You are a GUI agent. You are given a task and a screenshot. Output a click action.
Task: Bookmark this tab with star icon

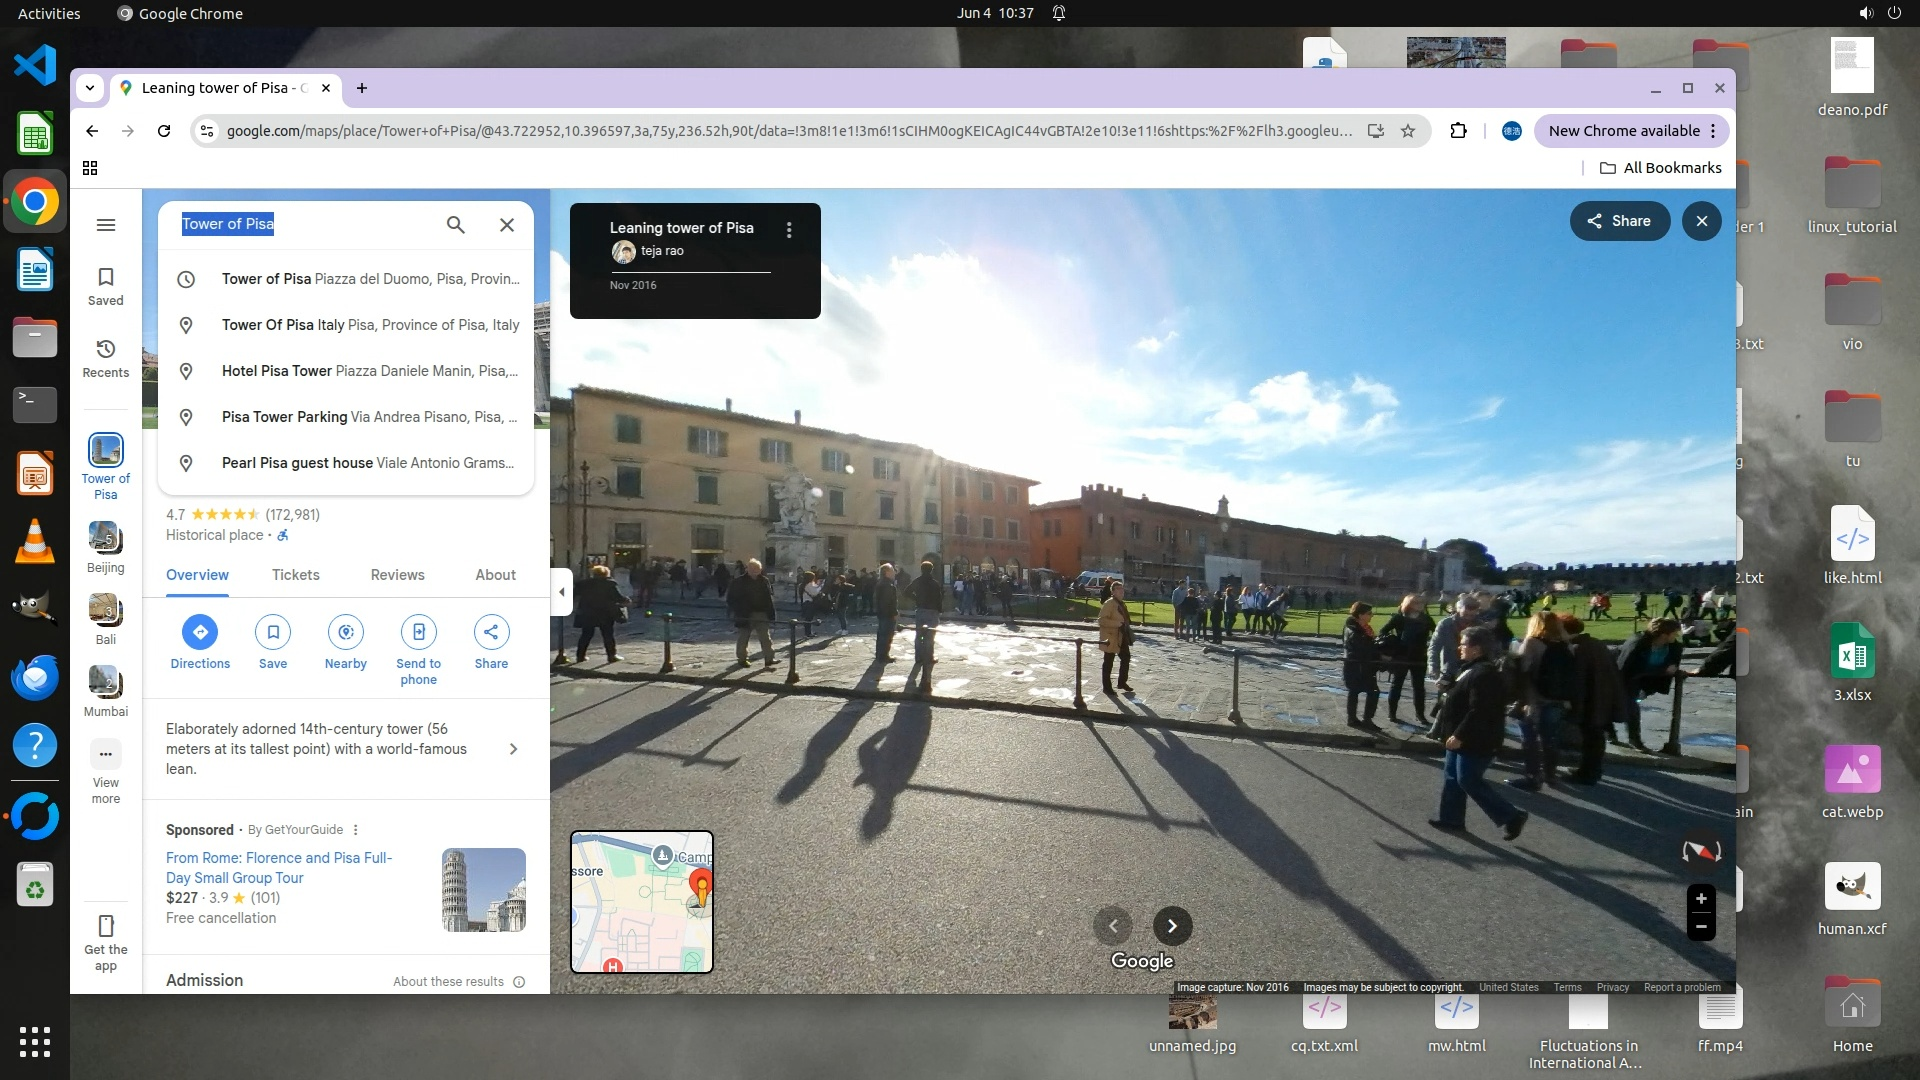(1408, 131)
